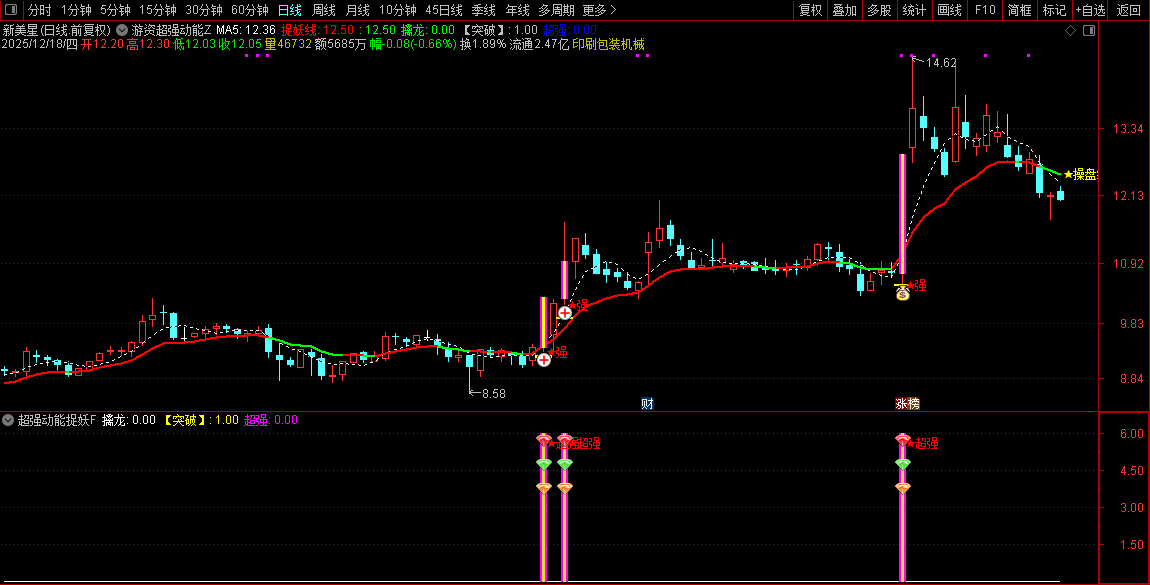Click the 标记 mark button

1055,10
